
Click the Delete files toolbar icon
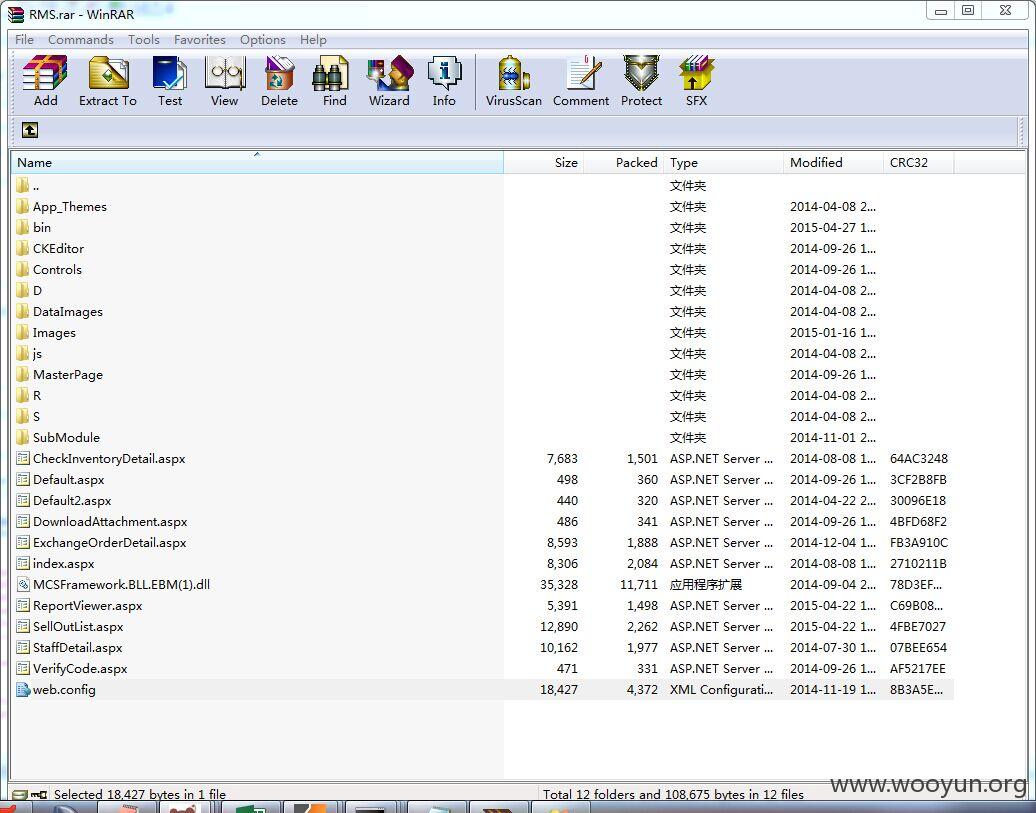[x=279, y=81]
